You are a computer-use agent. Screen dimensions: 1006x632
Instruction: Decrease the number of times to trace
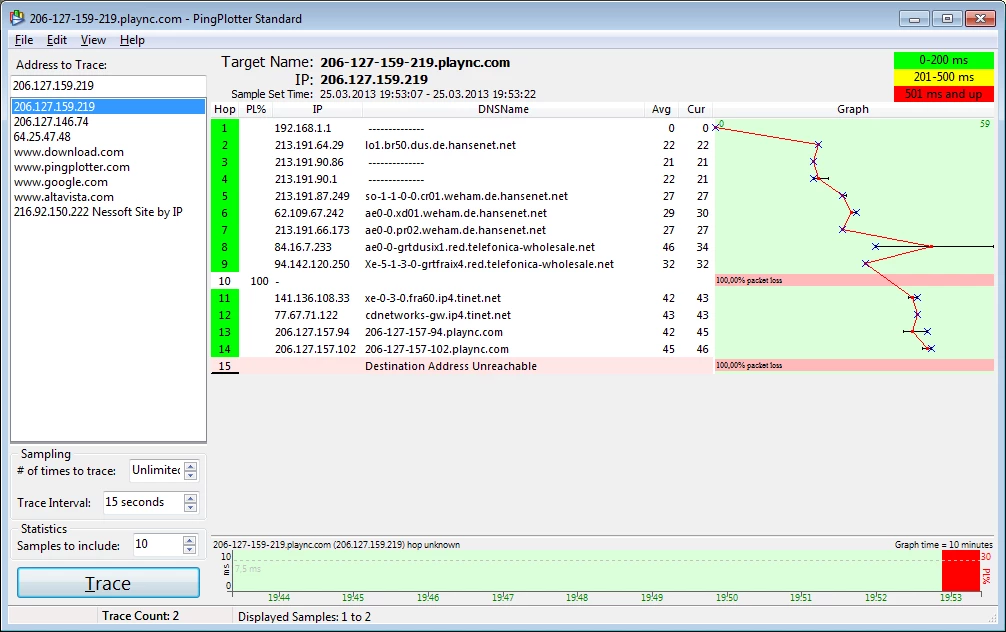(191, 475)
